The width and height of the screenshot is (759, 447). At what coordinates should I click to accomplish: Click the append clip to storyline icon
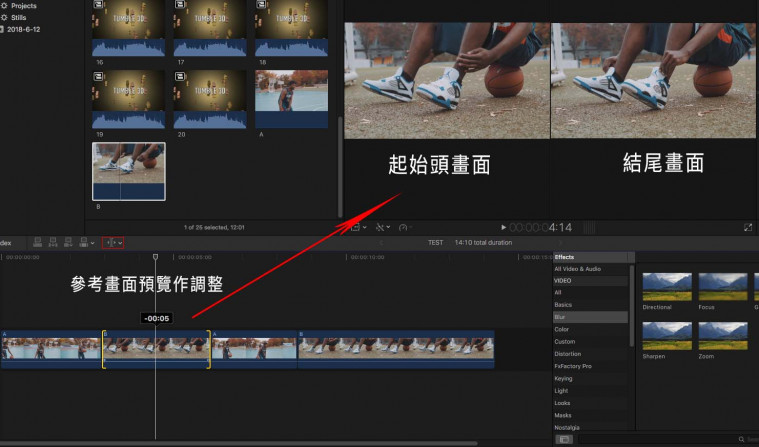[x=68, y=243]
